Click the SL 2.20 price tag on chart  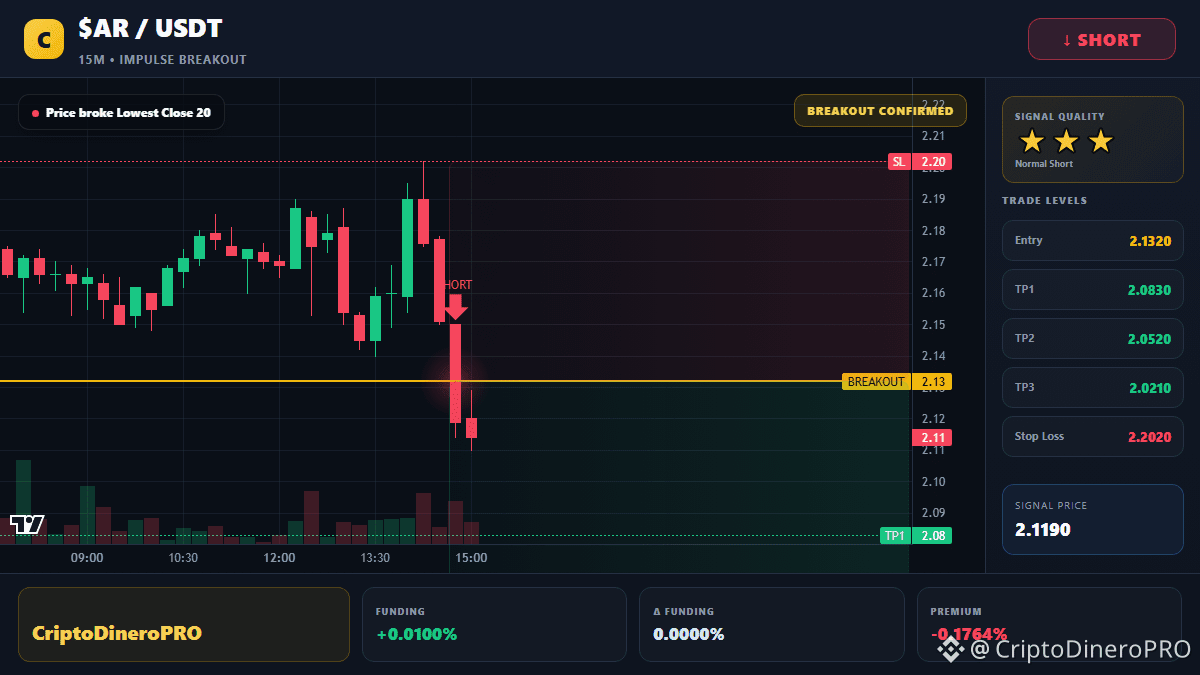click(920, 161)
